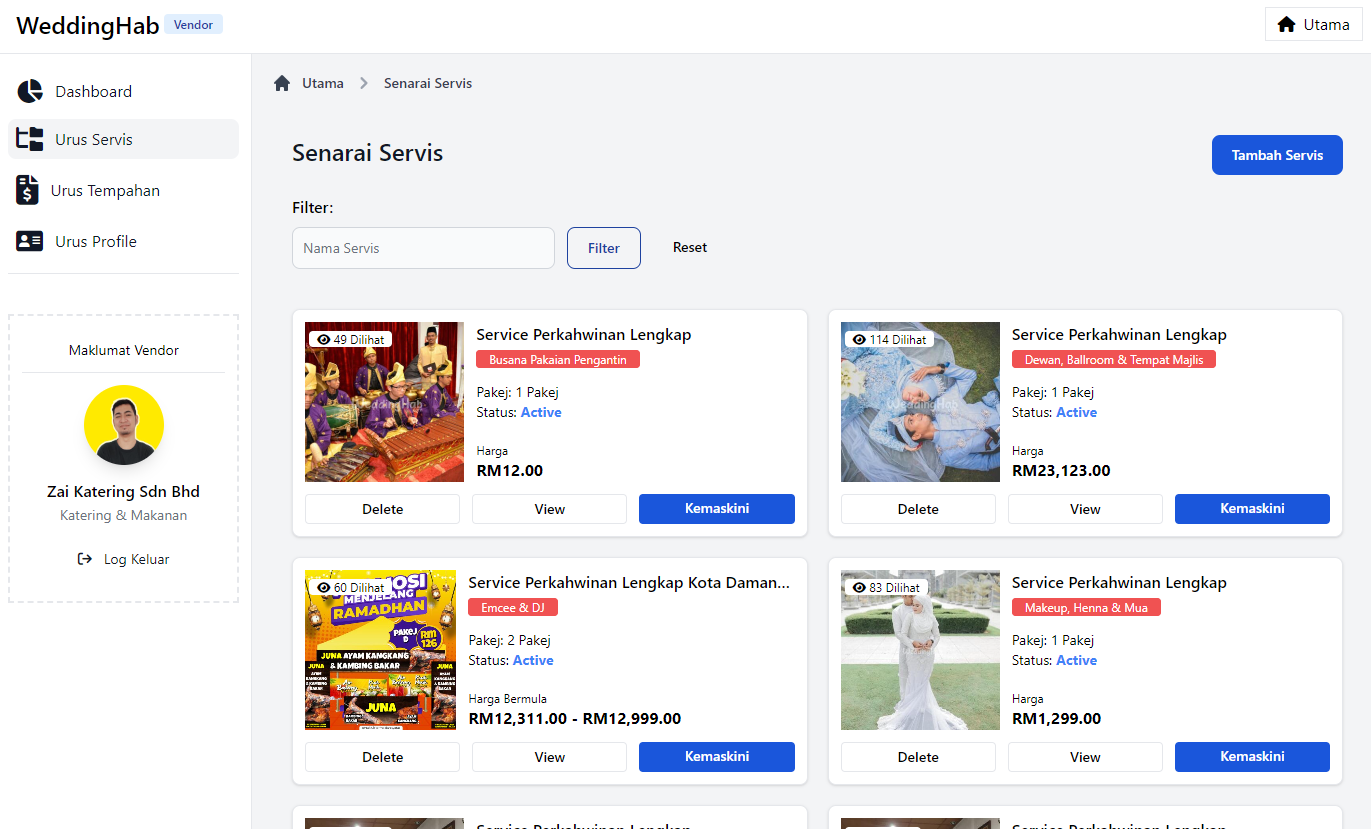Reset the service filter
This screenshot has height=829, width=1371.
[x=689, y=247]
